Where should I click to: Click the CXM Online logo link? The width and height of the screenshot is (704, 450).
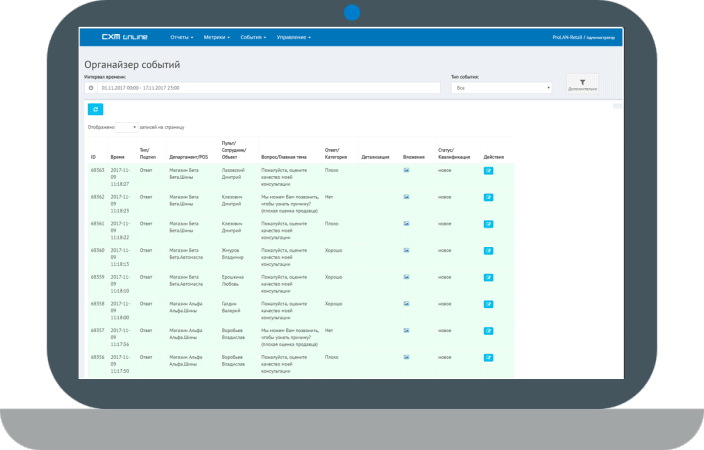click(x=124, y=37)
